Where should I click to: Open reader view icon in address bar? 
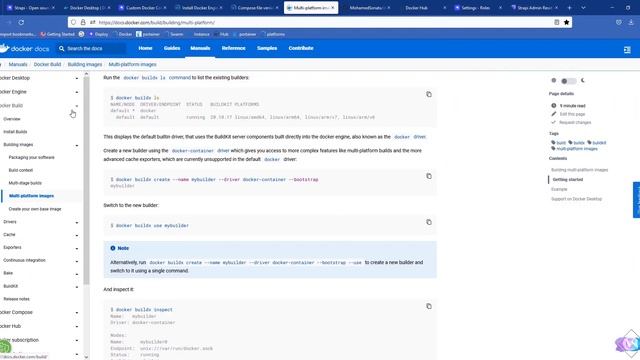[x=556, y=22]
